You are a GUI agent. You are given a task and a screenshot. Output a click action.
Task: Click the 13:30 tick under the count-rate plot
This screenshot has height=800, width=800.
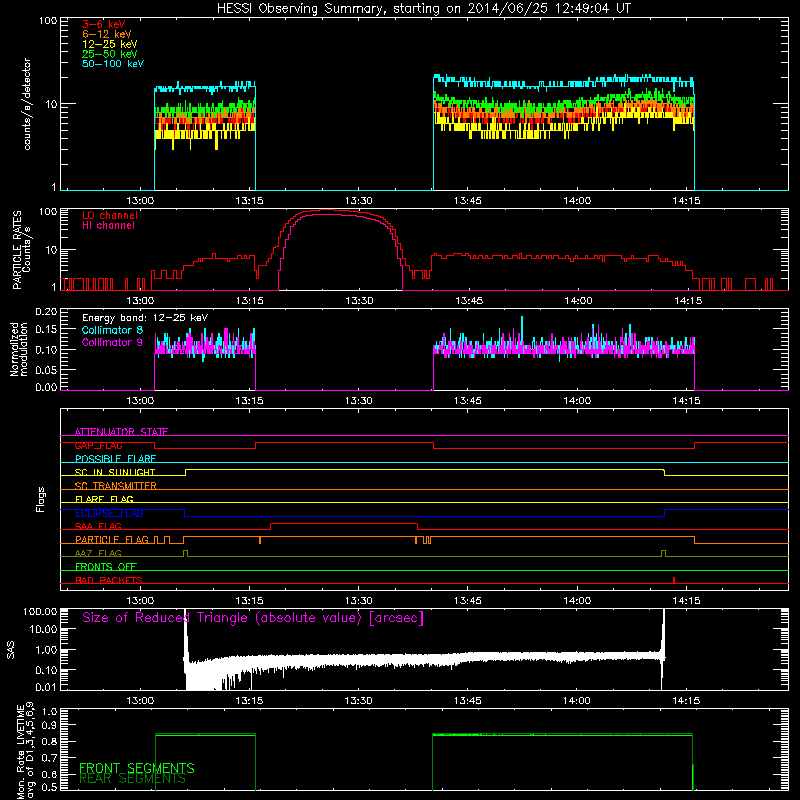tap(358, 201)
